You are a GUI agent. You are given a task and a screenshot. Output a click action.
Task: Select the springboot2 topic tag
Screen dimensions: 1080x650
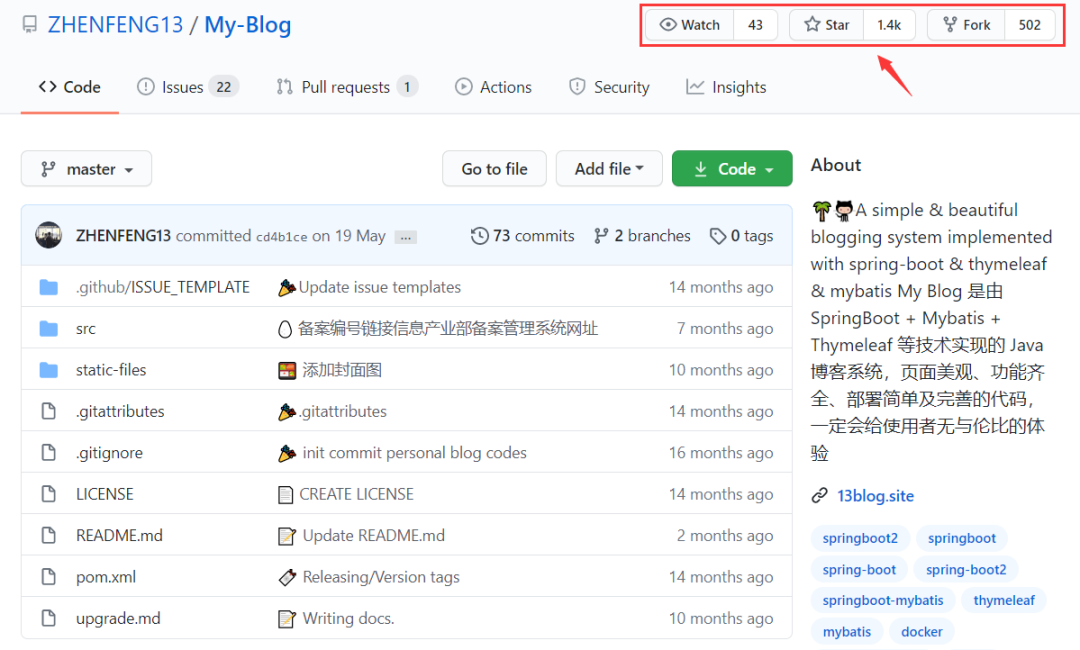860,538
